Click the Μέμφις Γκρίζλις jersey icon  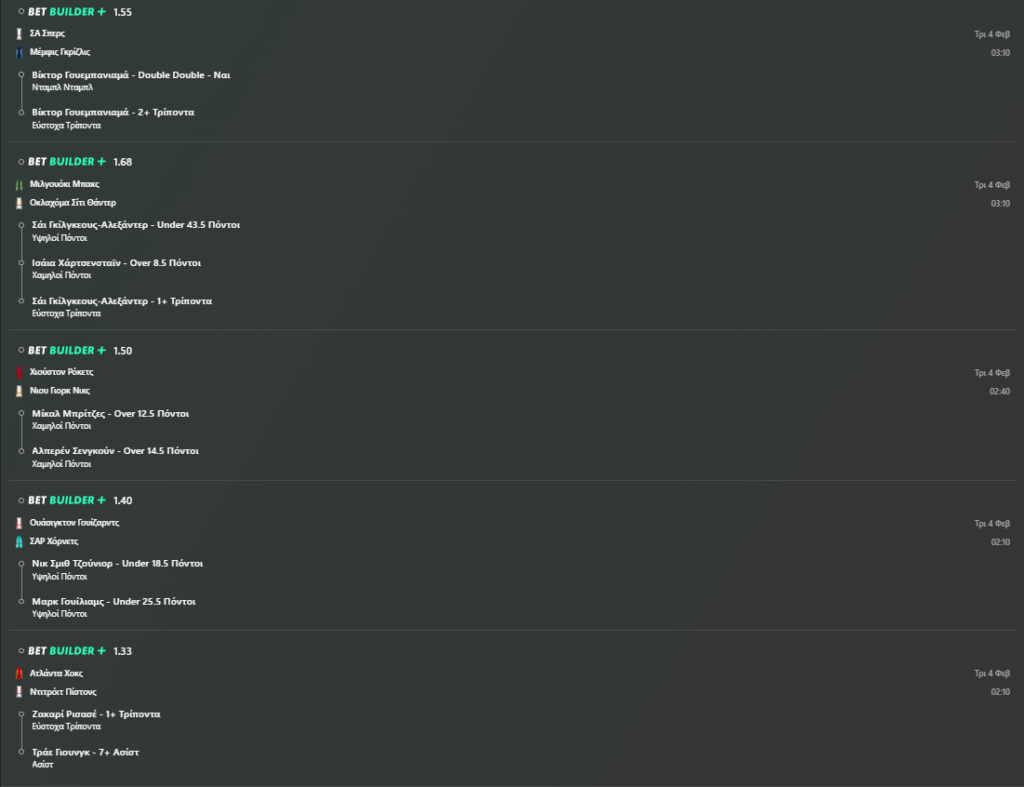[x=19, y=52]
